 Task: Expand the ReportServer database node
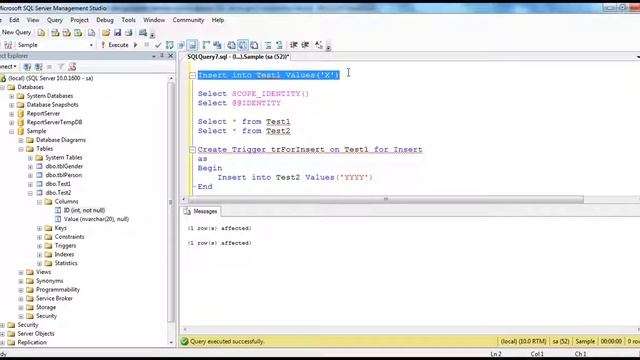click(x=11, y=114)
